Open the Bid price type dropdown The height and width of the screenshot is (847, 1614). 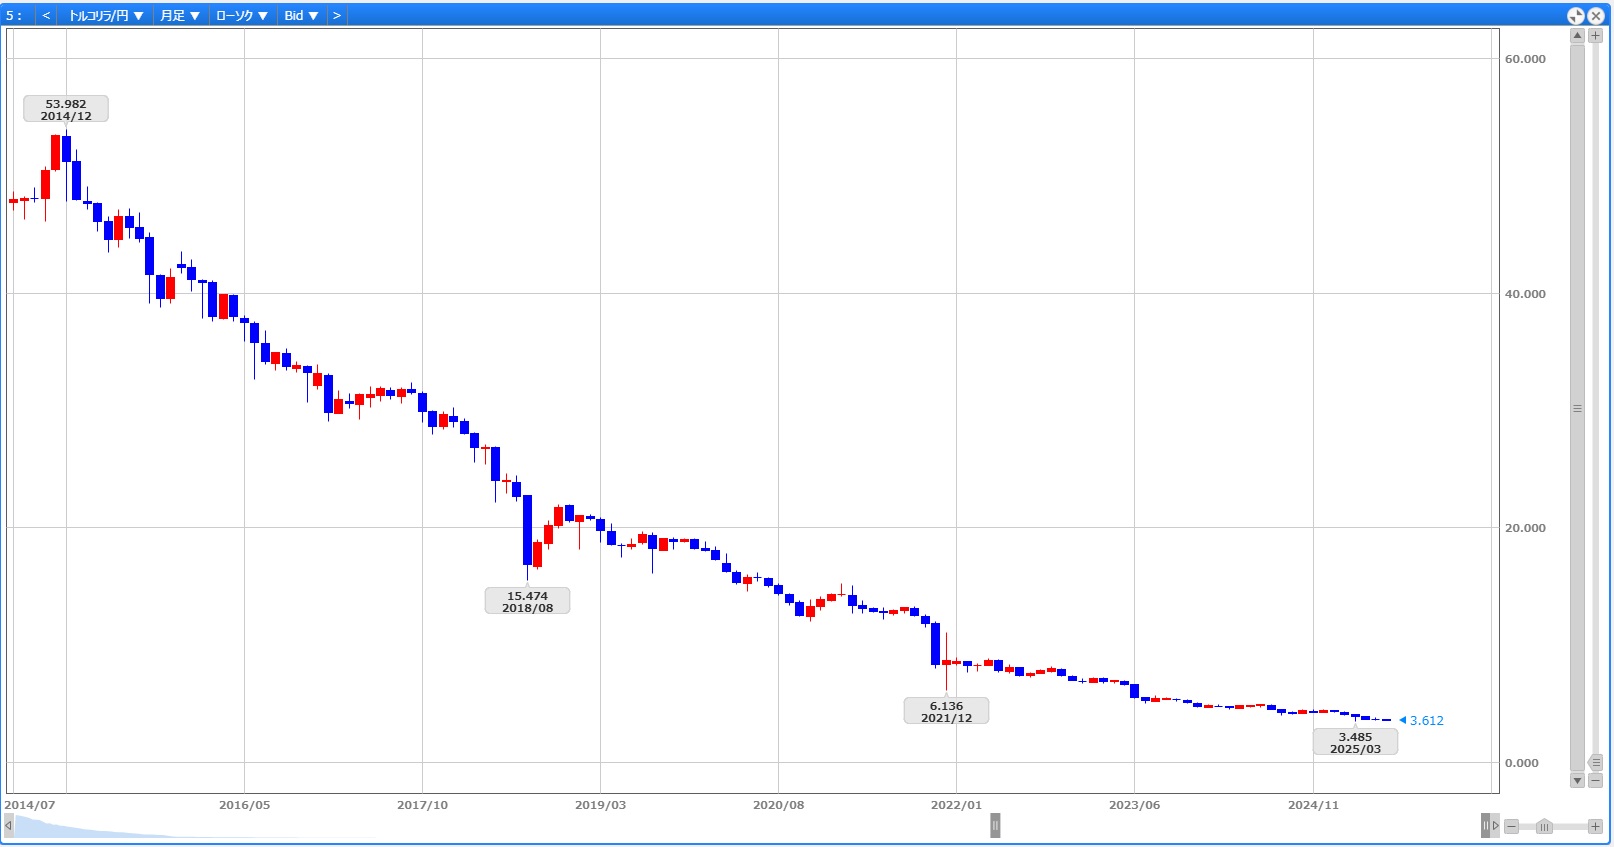pos(301,15)
